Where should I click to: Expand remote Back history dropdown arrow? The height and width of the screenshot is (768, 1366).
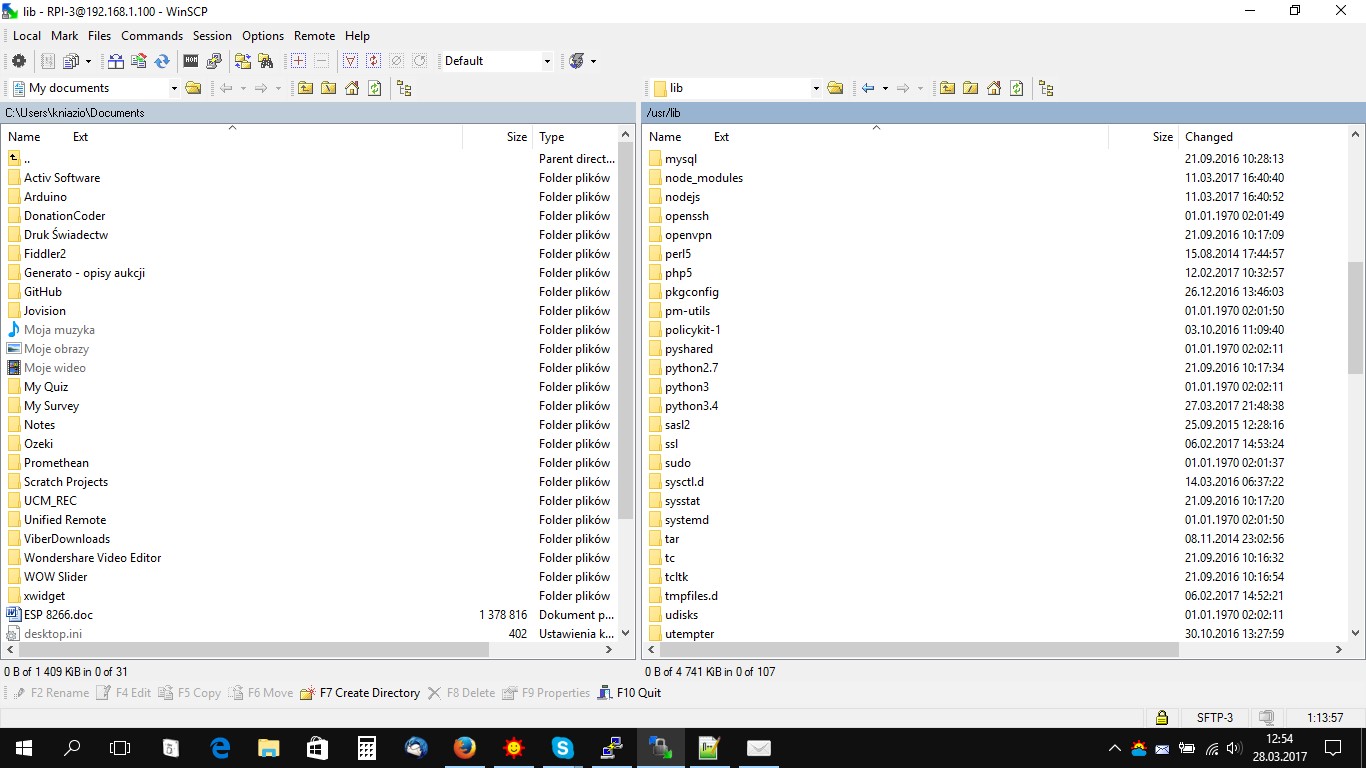click(885, 88)
